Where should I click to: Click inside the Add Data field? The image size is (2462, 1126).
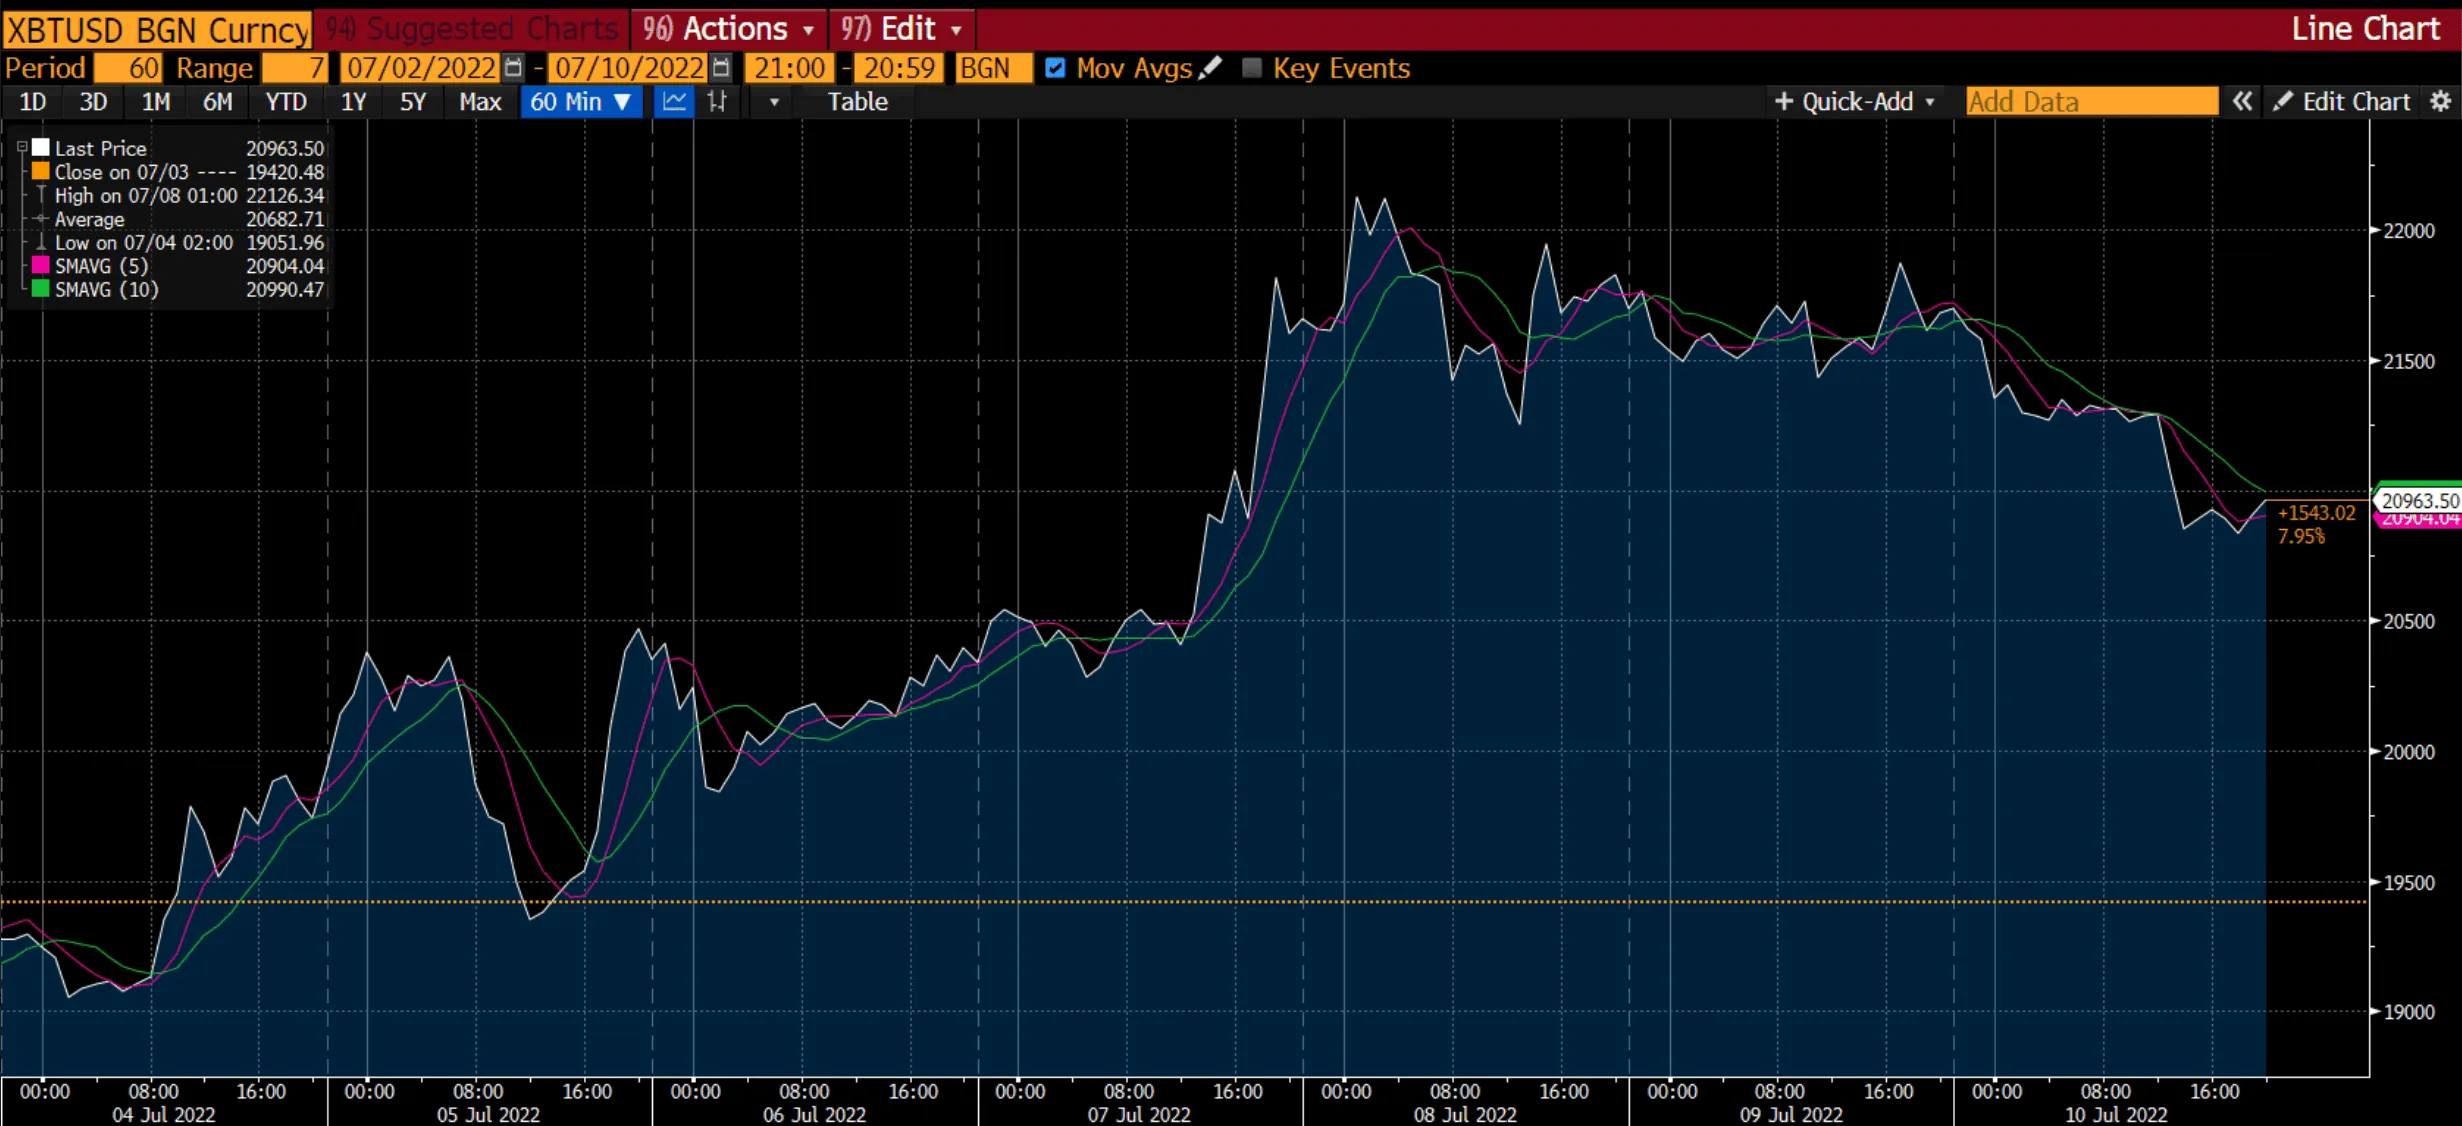tap(2090, 101)
